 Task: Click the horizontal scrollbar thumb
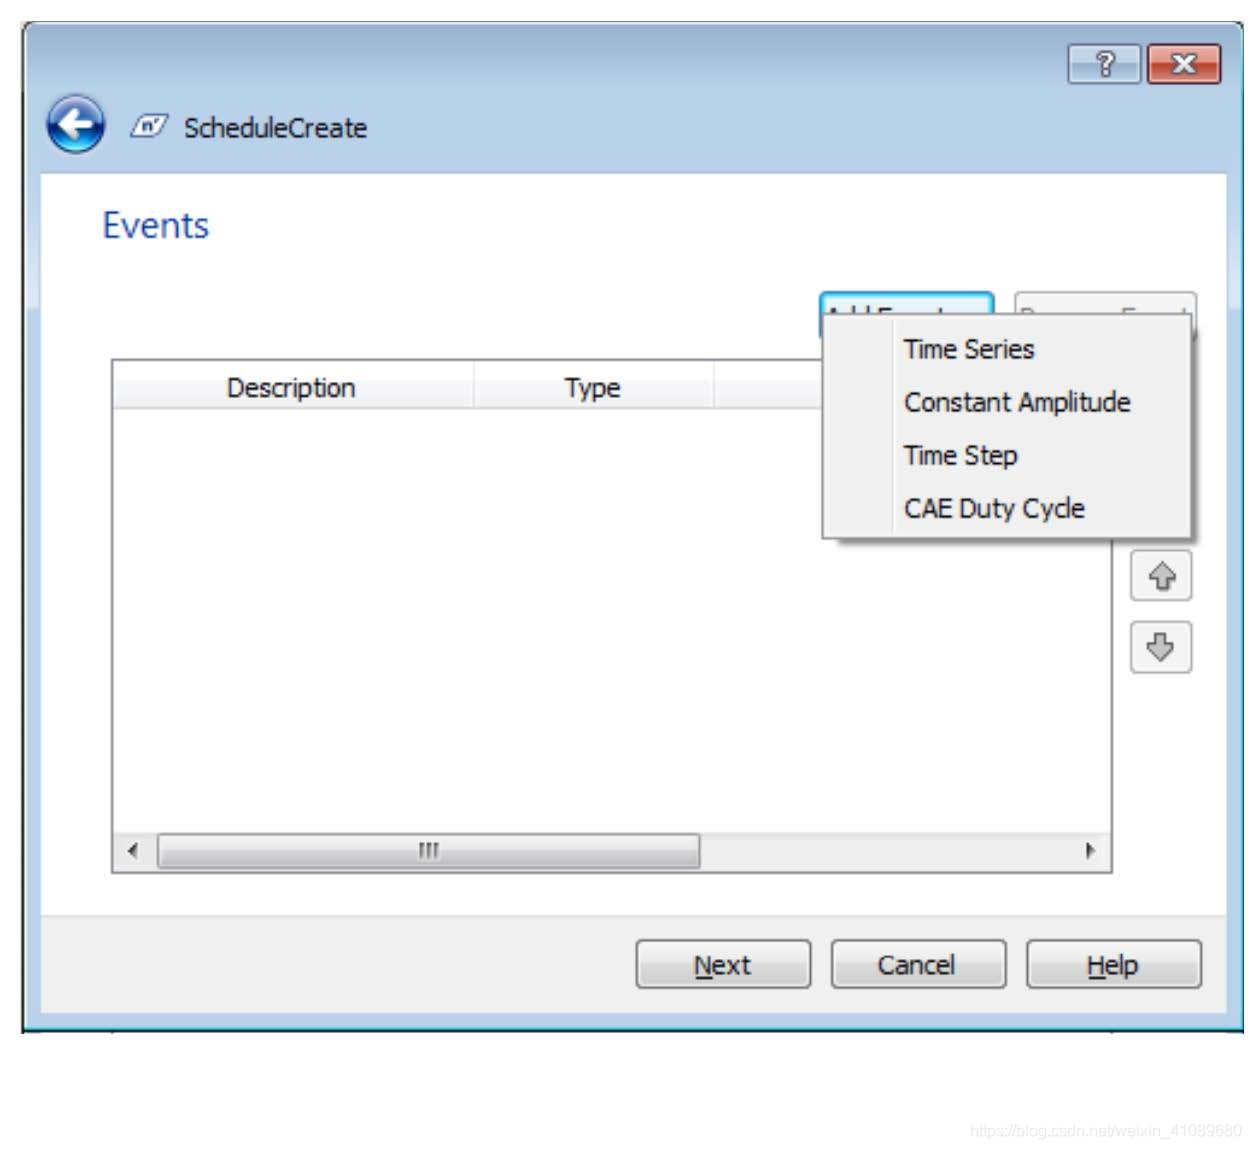pos(428,850)
